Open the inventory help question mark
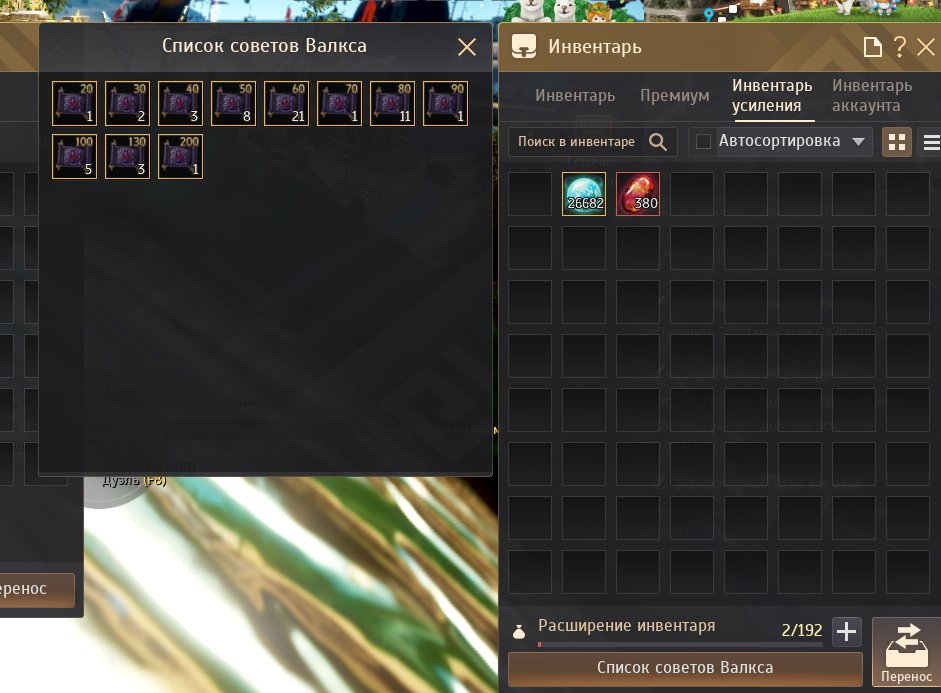The width and height of the screenshot is (941, 693). [900, 47]
